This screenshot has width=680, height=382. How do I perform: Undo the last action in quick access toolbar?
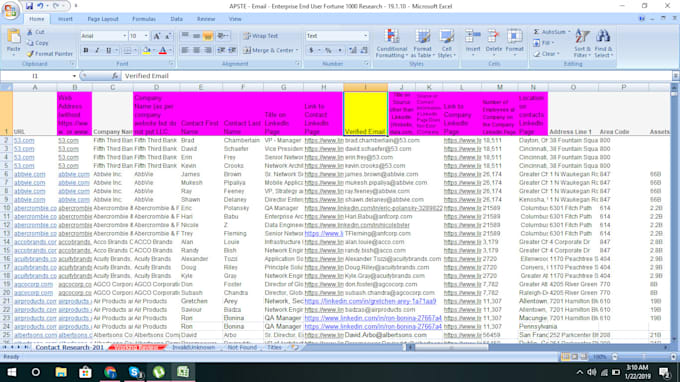(40, 6)
